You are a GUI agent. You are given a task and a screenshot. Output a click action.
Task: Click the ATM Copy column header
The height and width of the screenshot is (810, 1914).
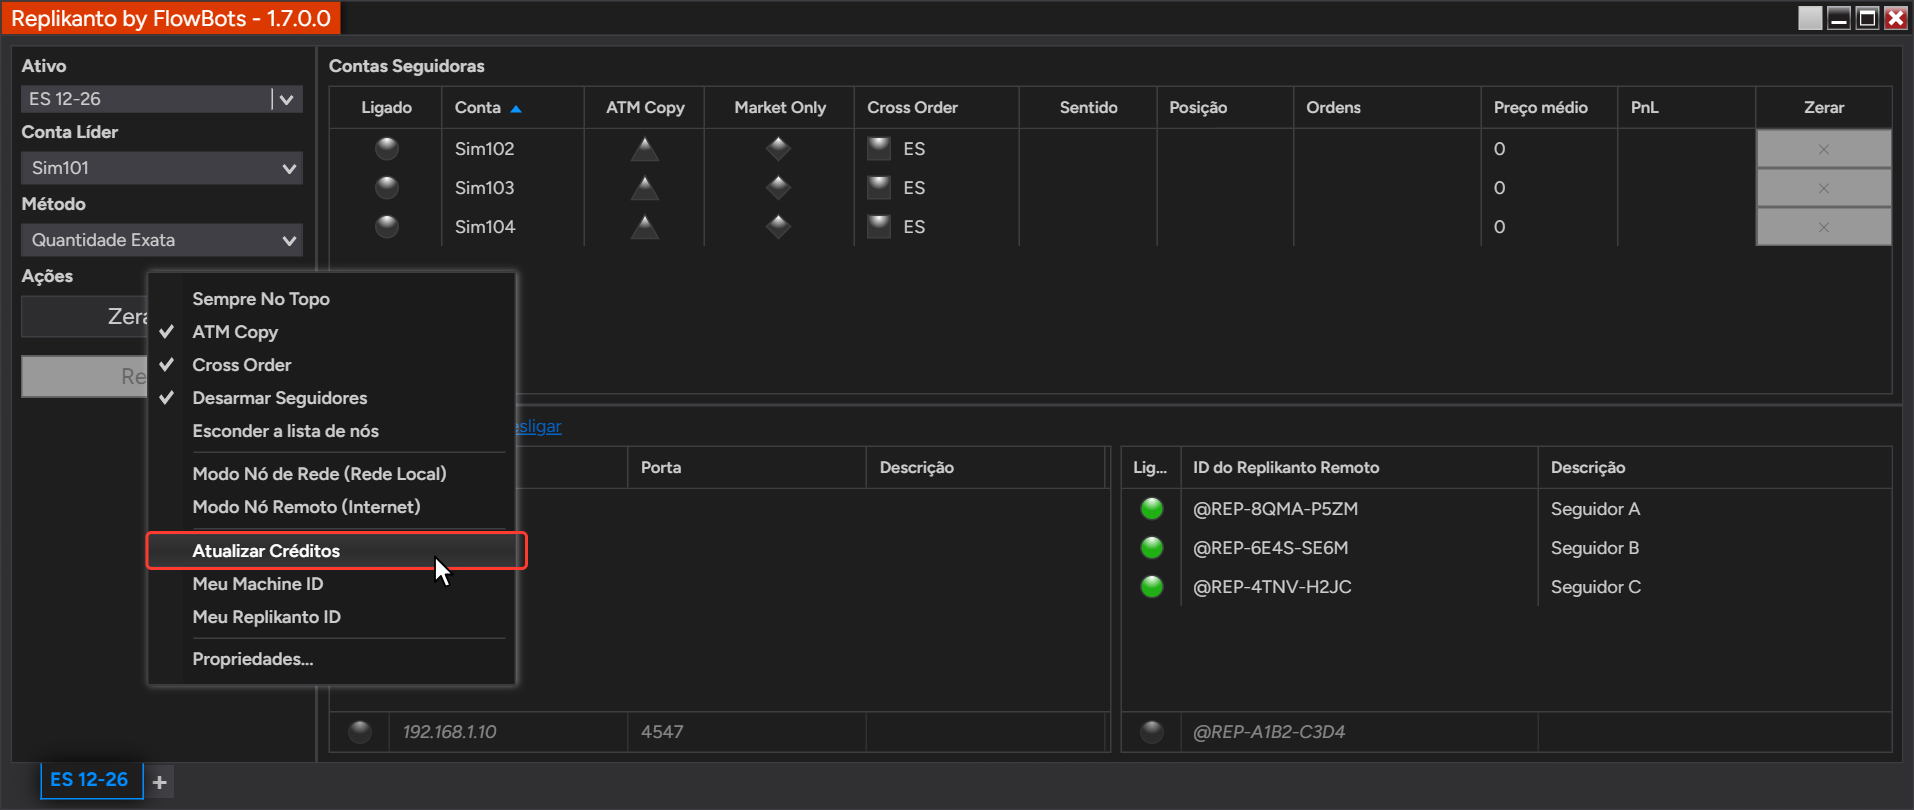point(645,108)
